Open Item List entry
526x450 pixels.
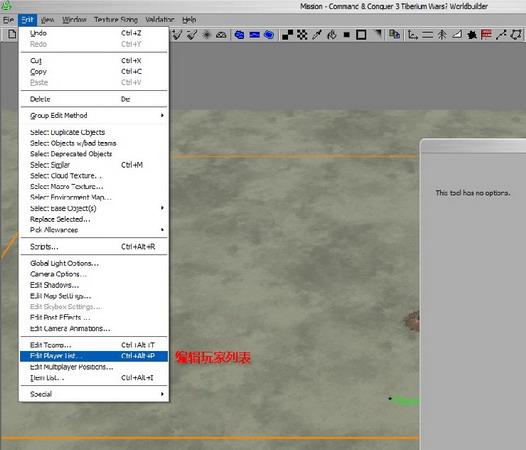tap(94, 378)
